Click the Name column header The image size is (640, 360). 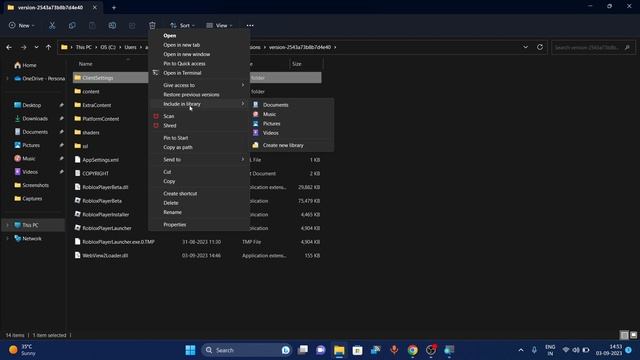pyautogui.click(x=85, y=64)
